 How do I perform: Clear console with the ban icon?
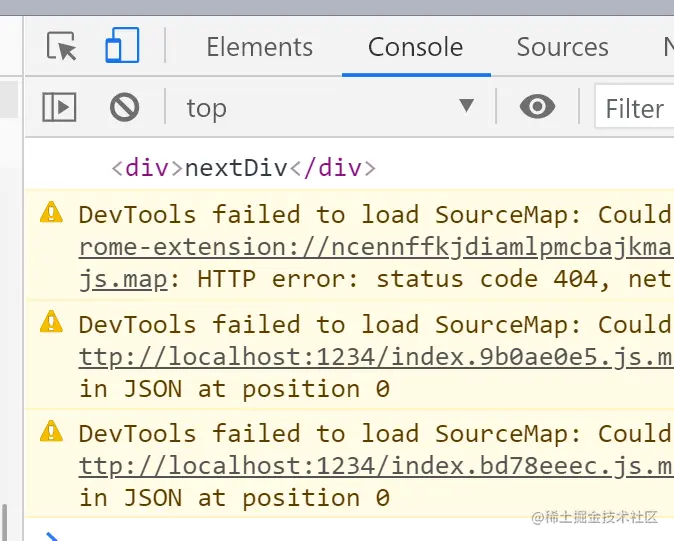[x=124, y=107]
